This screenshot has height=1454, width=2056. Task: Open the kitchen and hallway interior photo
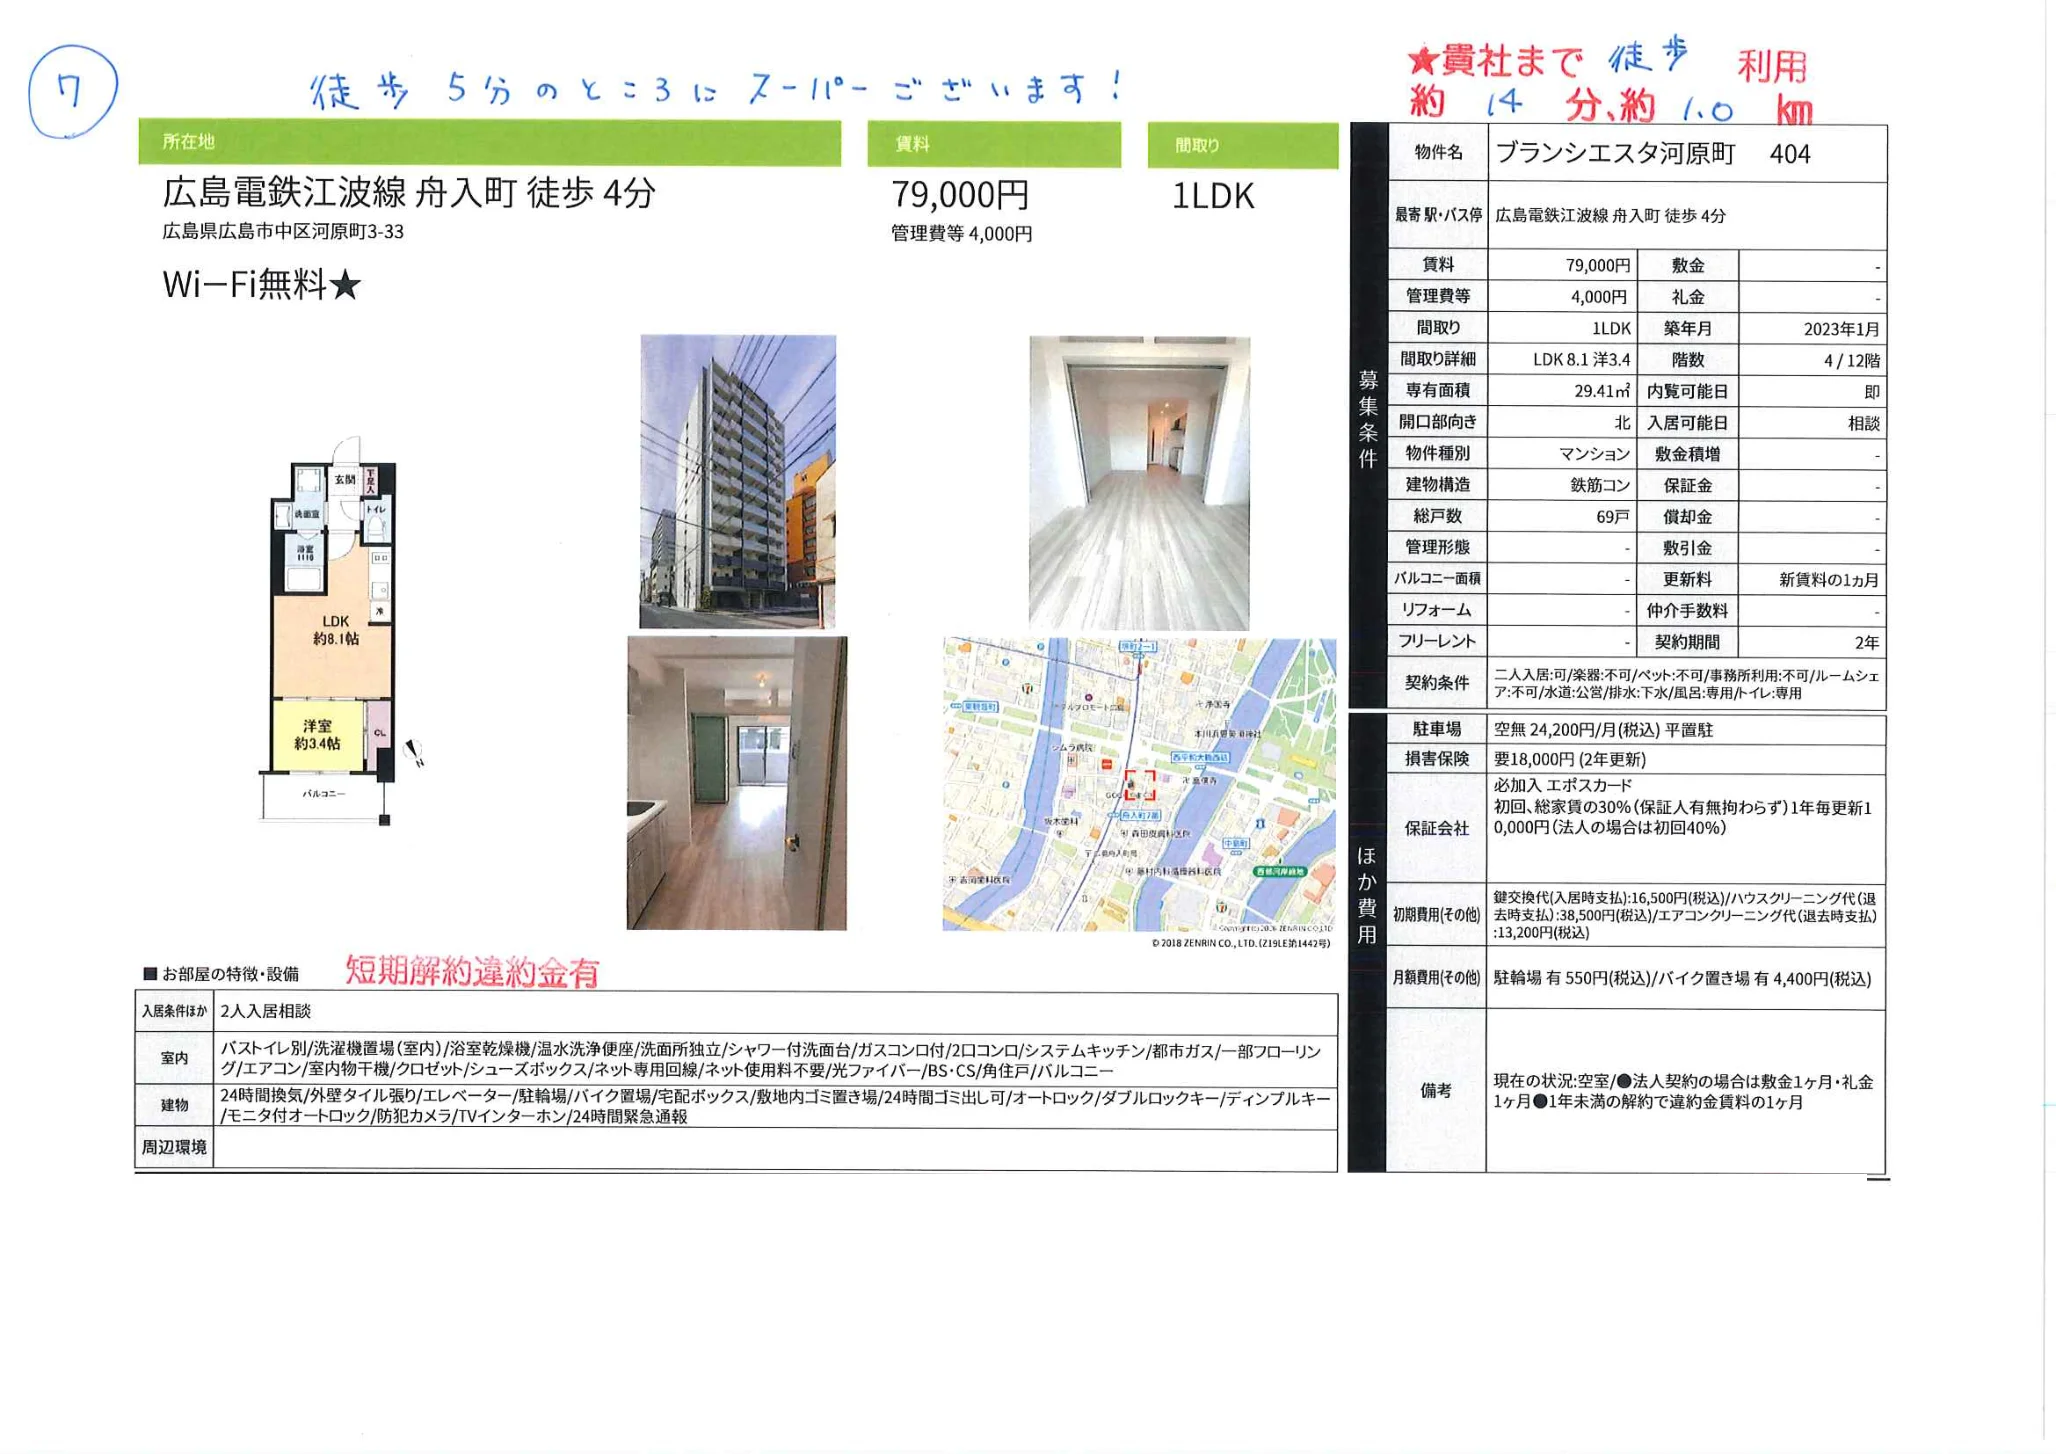click(x=736, y=783)
